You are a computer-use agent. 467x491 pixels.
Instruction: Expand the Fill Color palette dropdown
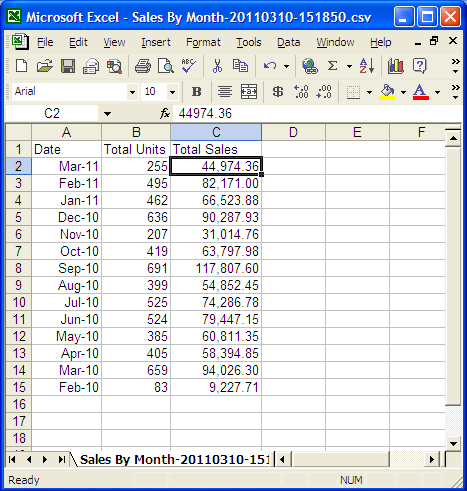pos(403,92)
